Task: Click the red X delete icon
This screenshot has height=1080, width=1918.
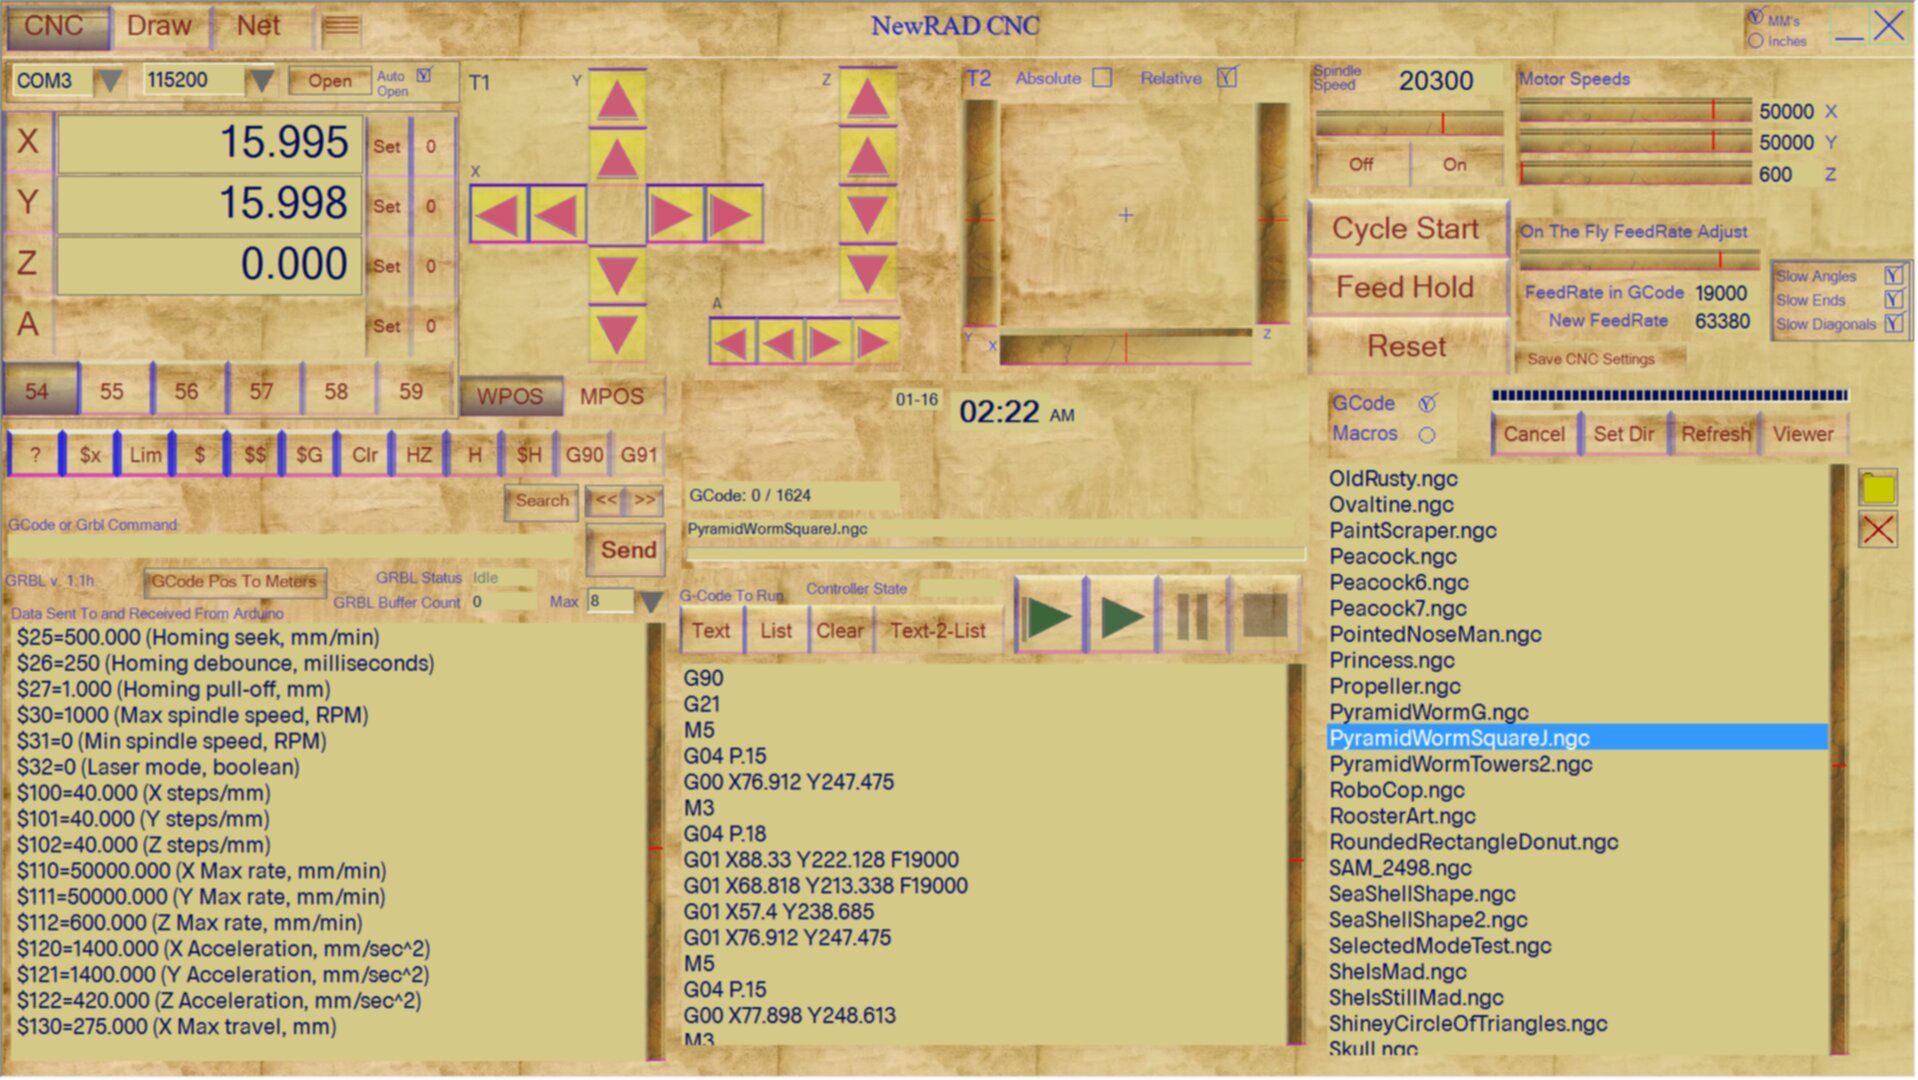Action: (x=1878, y=529)
